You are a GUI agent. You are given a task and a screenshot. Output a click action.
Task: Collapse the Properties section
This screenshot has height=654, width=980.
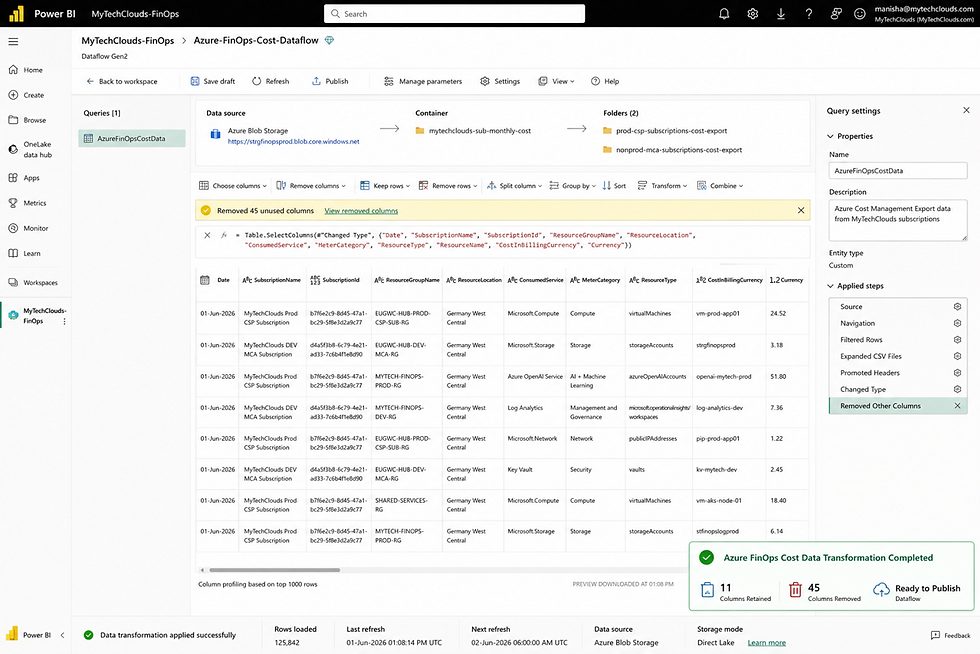point(831,136)
